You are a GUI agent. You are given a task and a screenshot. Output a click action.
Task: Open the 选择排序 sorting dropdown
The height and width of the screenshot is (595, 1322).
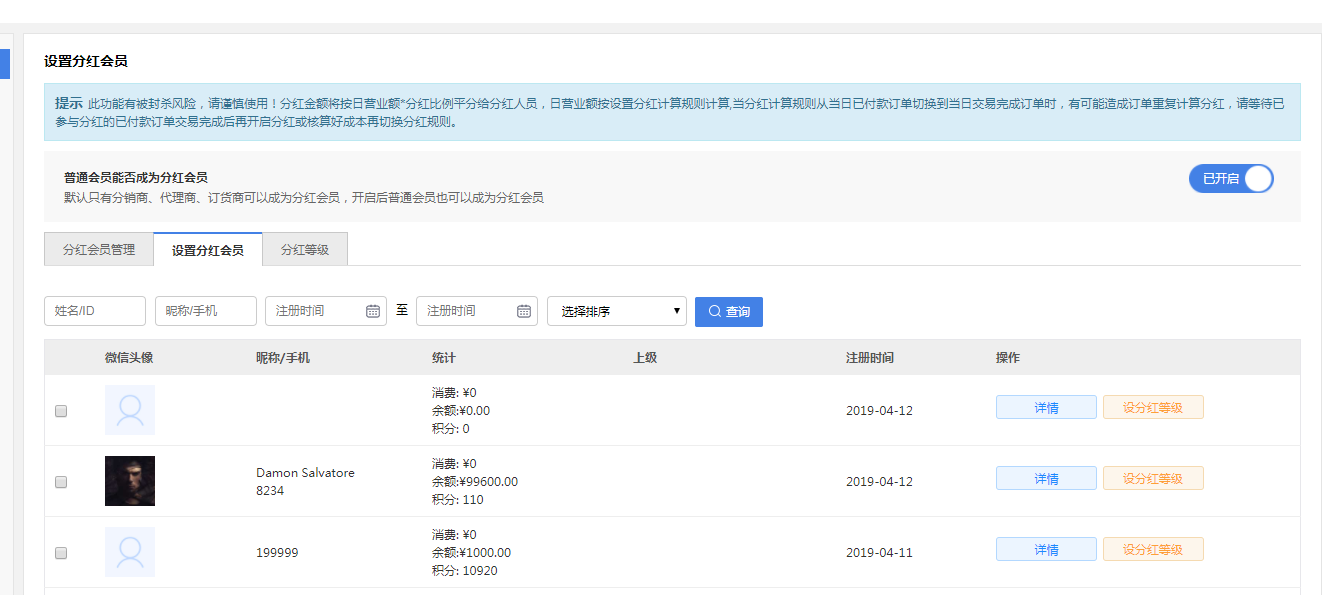click(616, 310)
